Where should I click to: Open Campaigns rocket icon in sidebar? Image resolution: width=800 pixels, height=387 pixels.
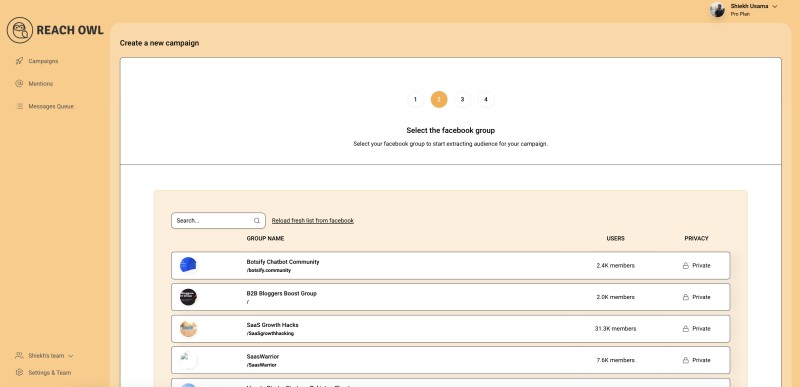[19, 61]
